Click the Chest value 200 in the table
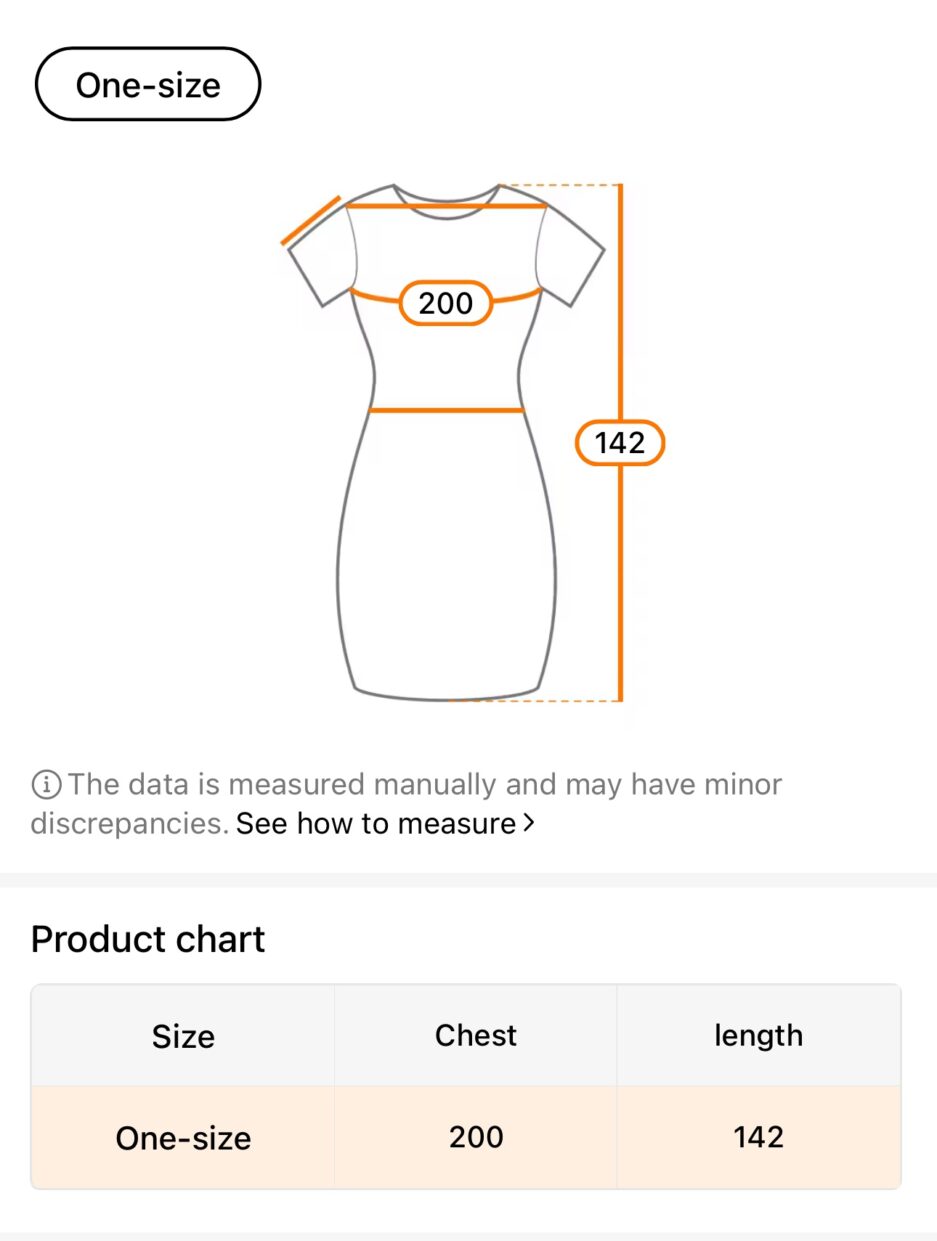This screenshot has height=1241, width=937. [476, 1137]
